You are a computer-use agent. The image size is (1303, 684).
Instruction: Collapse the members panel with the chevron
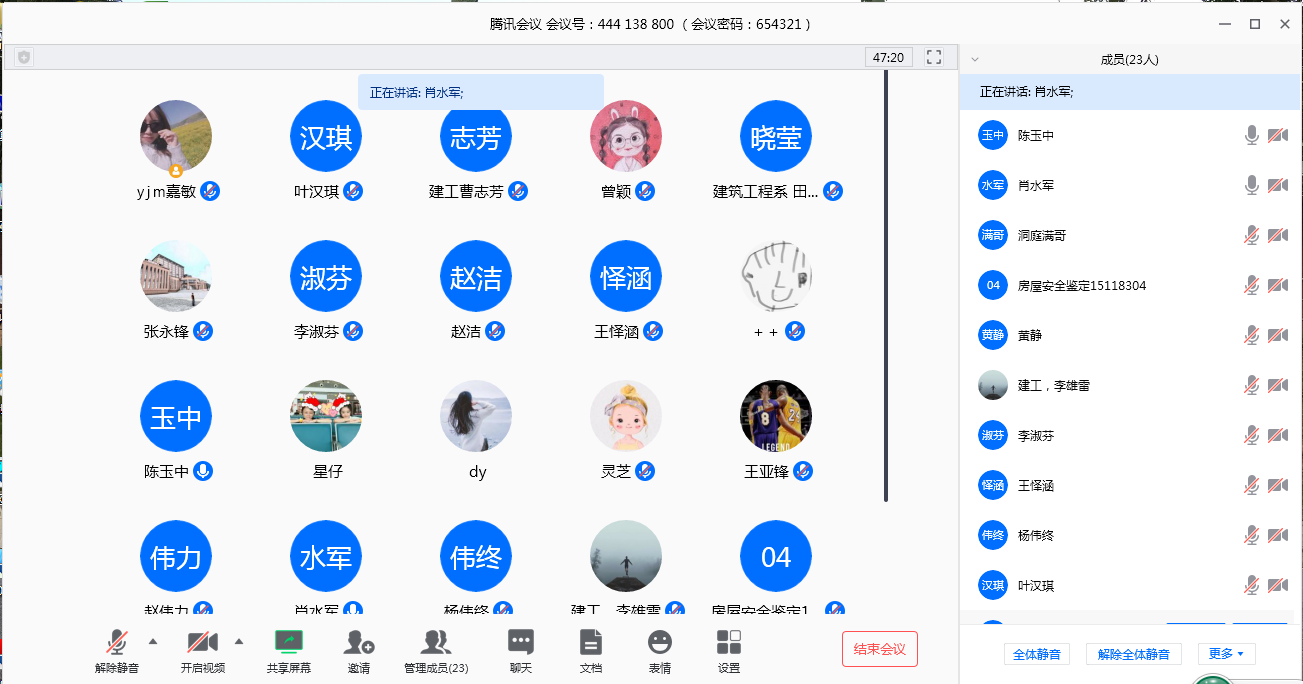[974, 58]
